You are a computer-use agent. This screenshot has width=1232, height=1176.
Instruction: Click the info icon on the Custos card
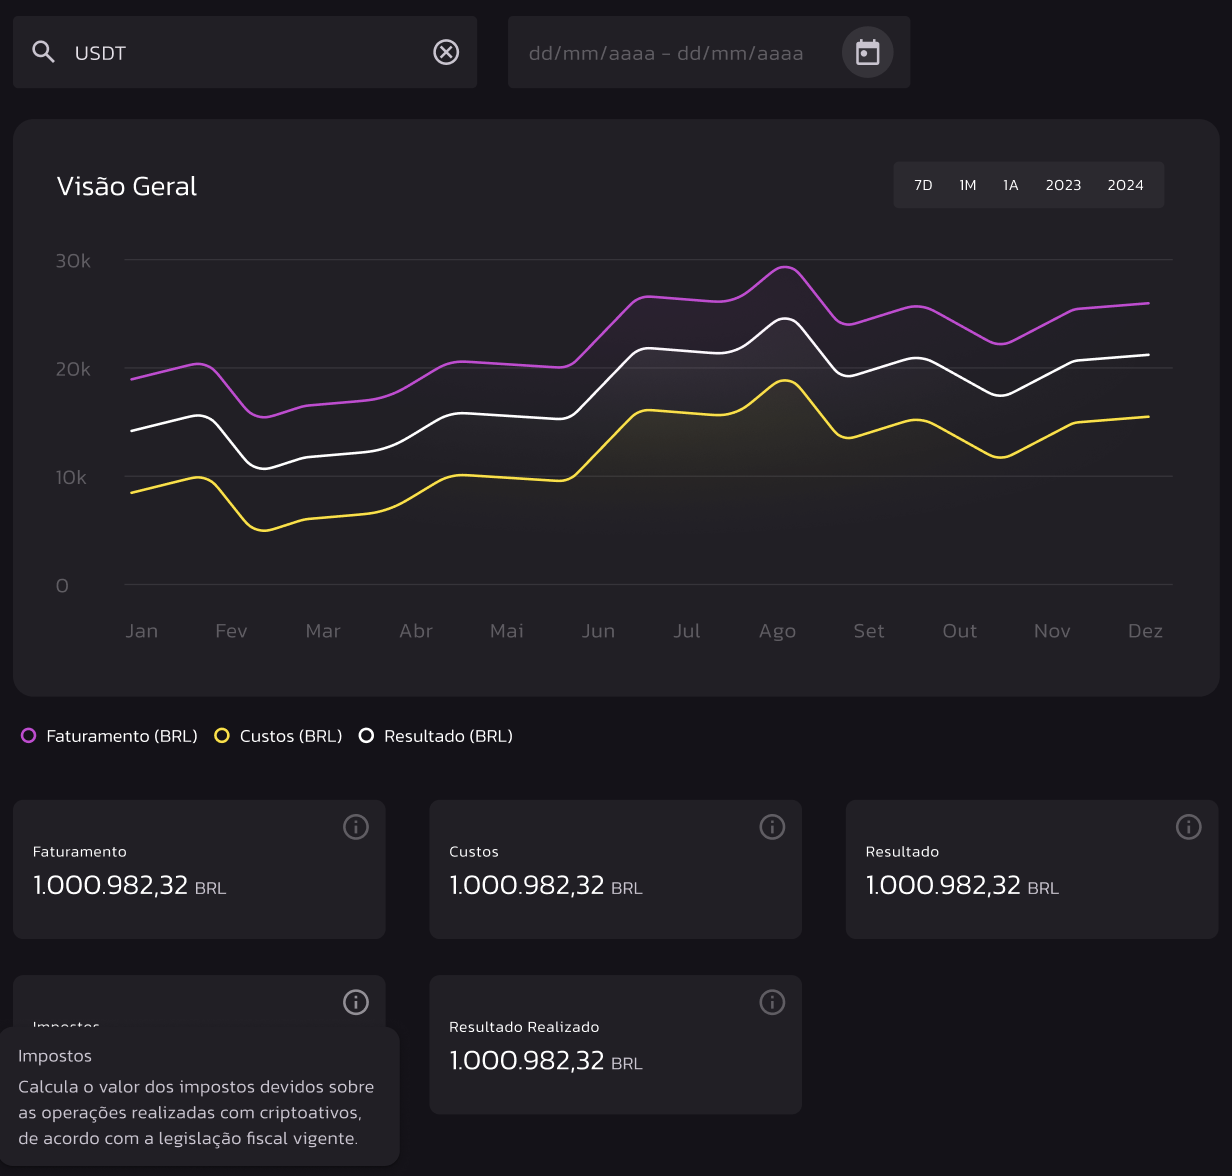coord(771,827)
